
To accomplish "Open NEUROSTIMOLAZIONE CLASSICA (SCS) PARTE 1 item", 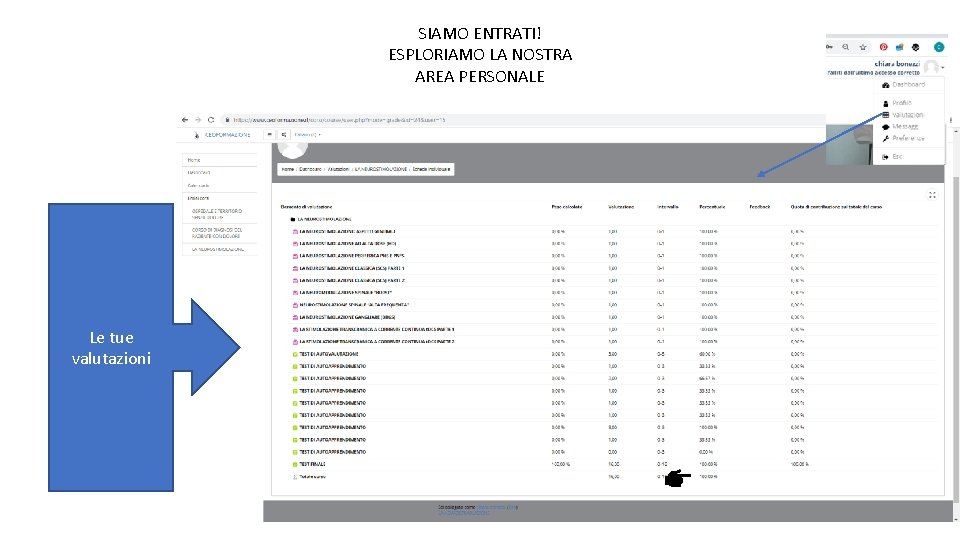I will [x=351, y=268].
